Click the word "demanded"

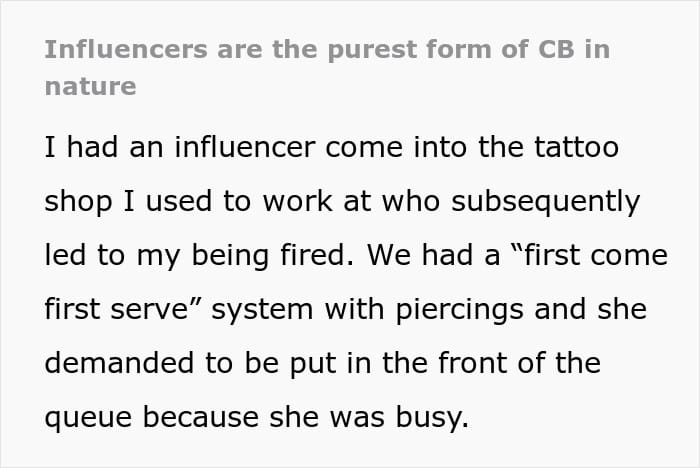coord(121,362)
